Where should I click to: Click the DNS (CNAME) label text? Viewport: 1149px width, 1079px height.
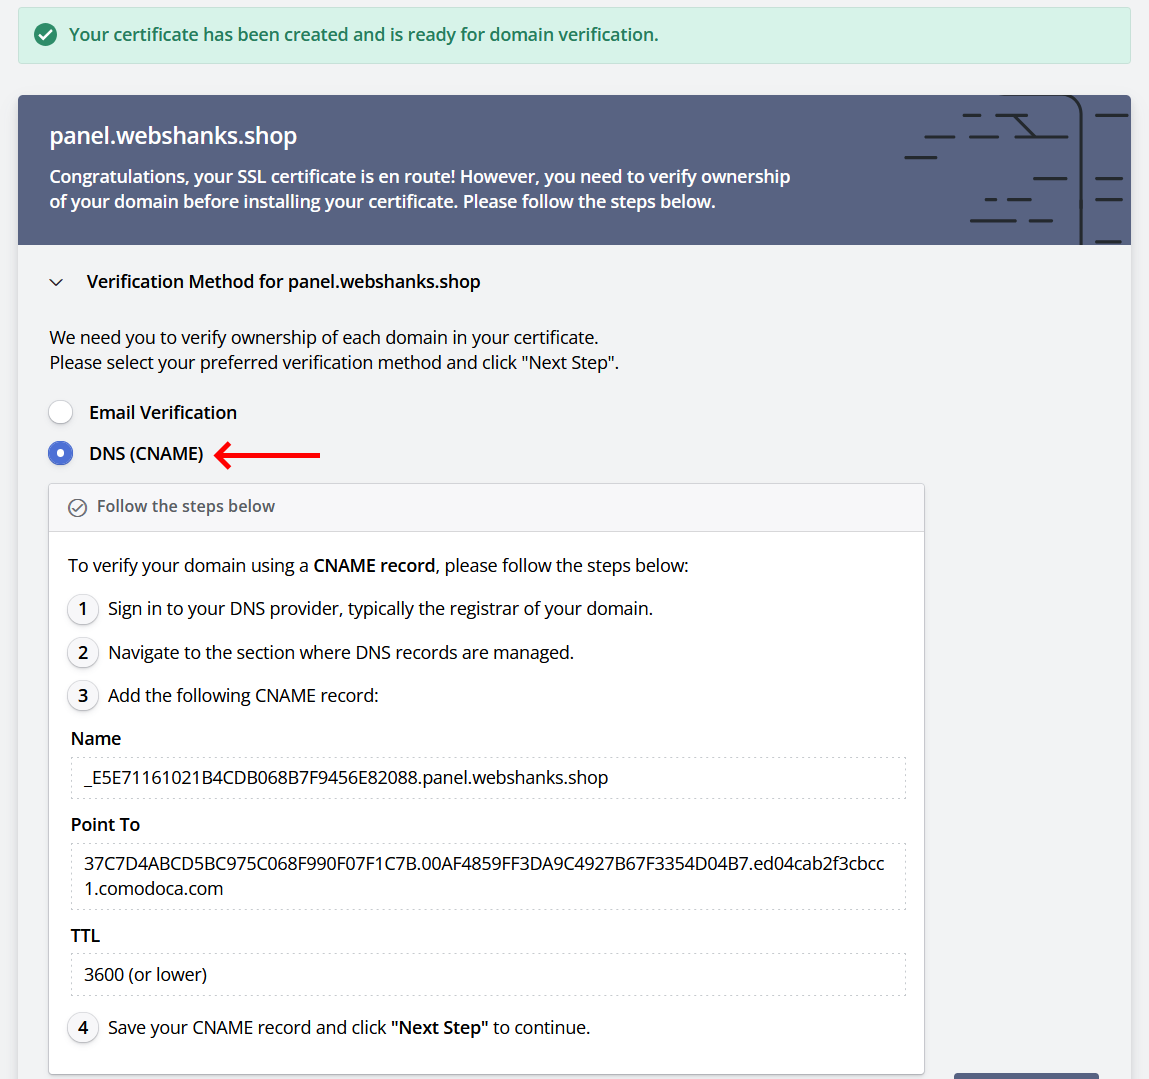coord(146,454)
